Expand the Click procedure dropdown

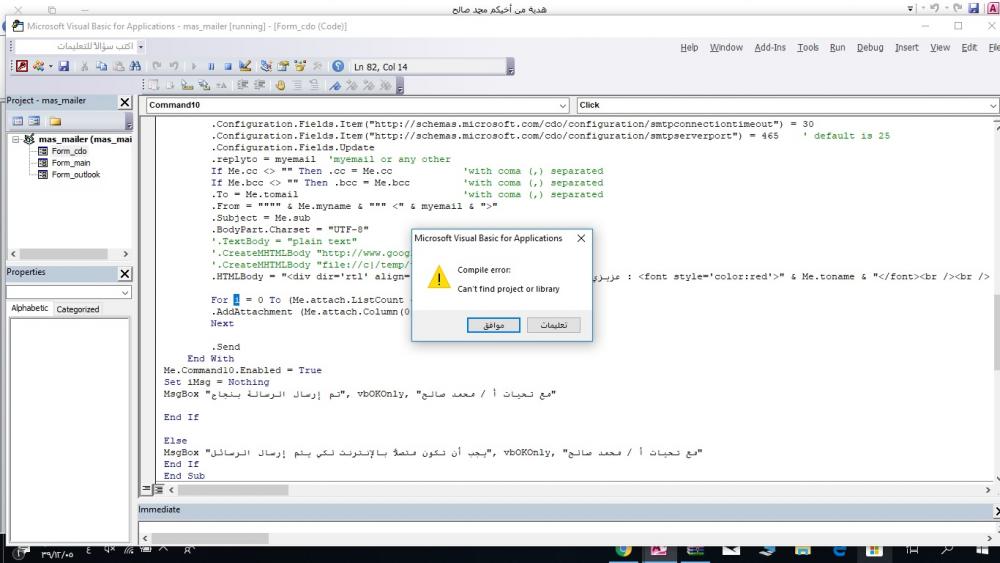point(992,105)
